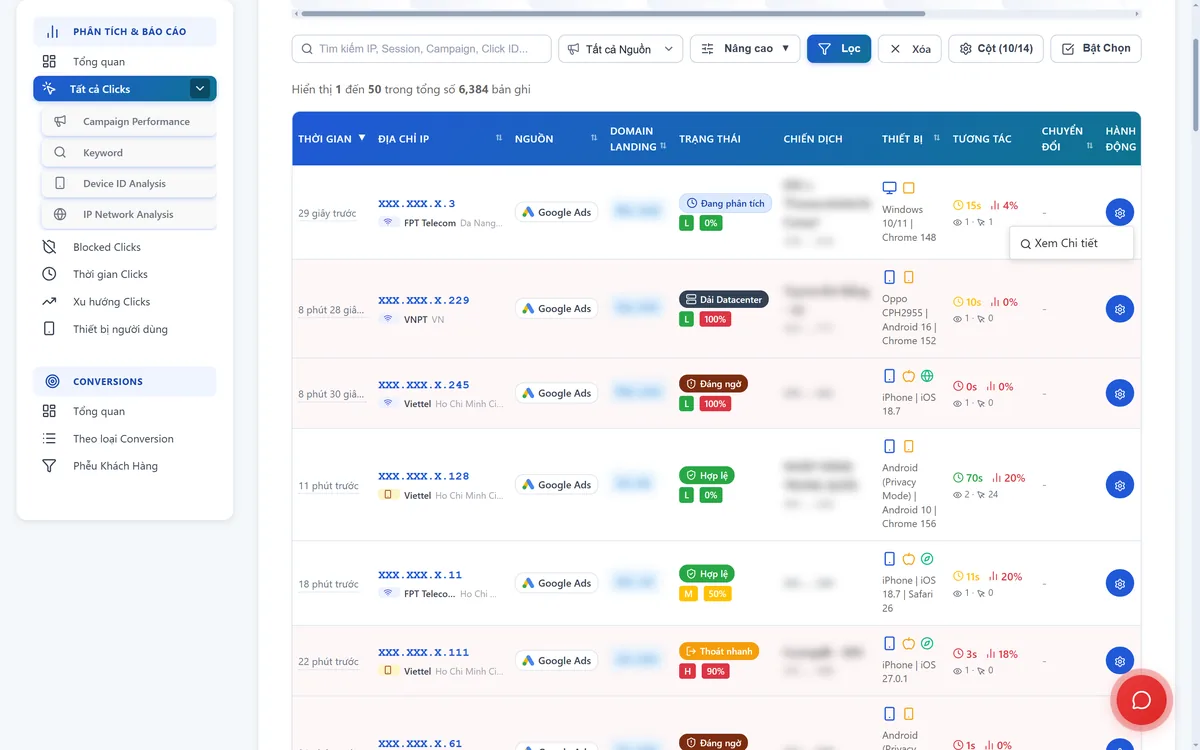Click the globe icon in XXX.XXX.X.245 row

(927, 376)
